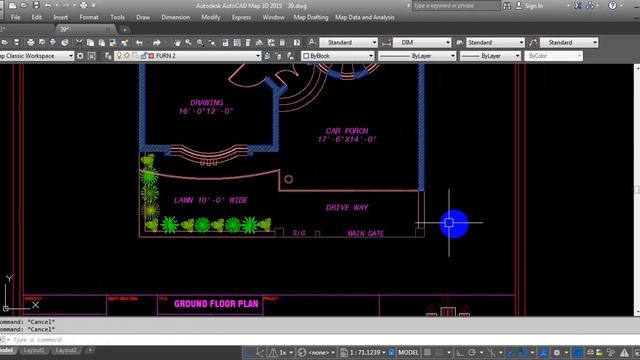Click the Save icon in quick access toolbar
This screenshot has height=360, width=640.
pos(36,5)
